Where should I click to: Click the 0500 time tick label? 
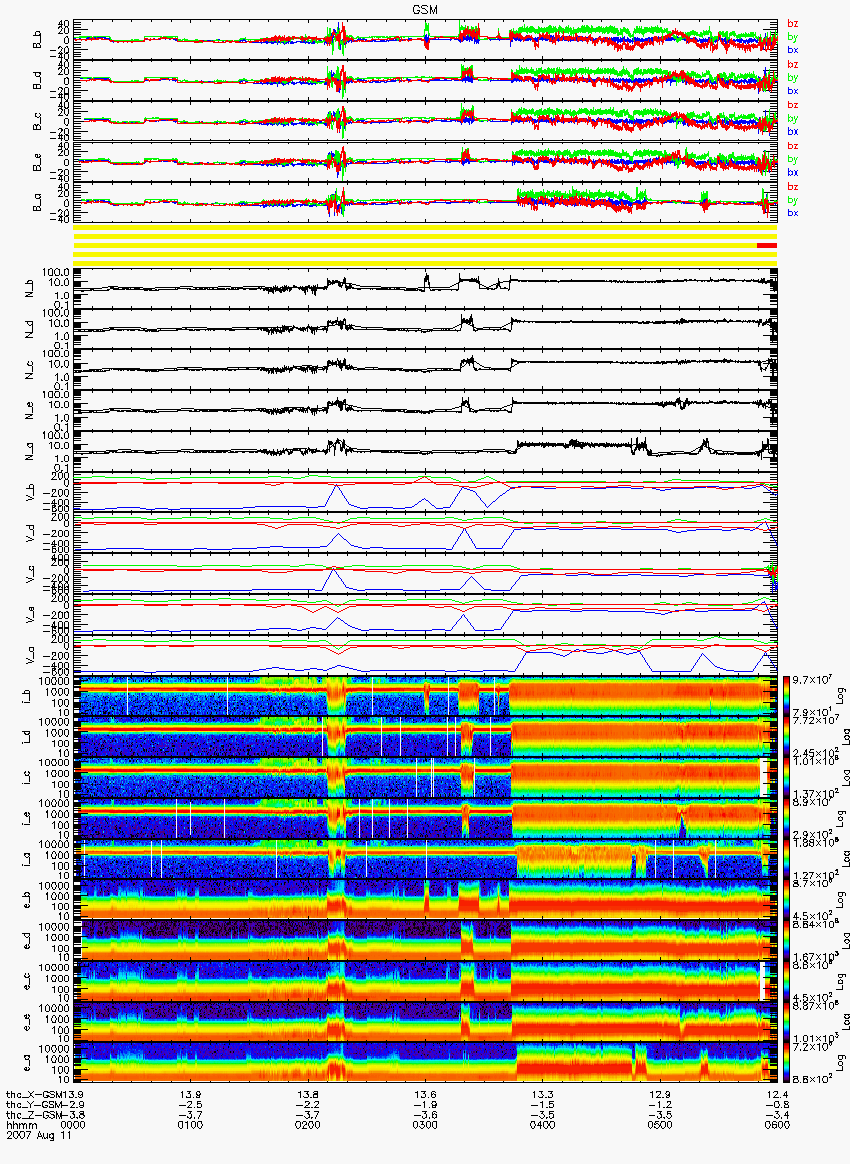tap(660, 1125)
